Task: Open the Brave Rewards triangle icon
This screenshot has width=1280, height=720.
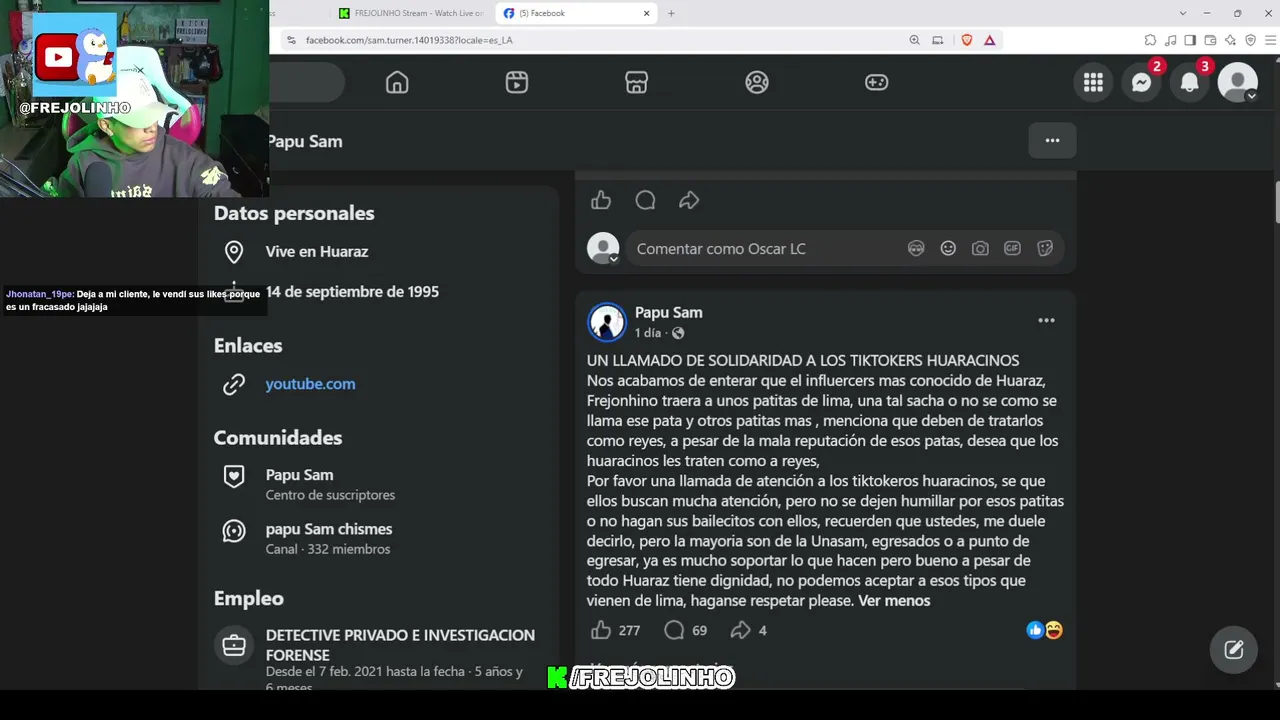Action: coord(990,40)
